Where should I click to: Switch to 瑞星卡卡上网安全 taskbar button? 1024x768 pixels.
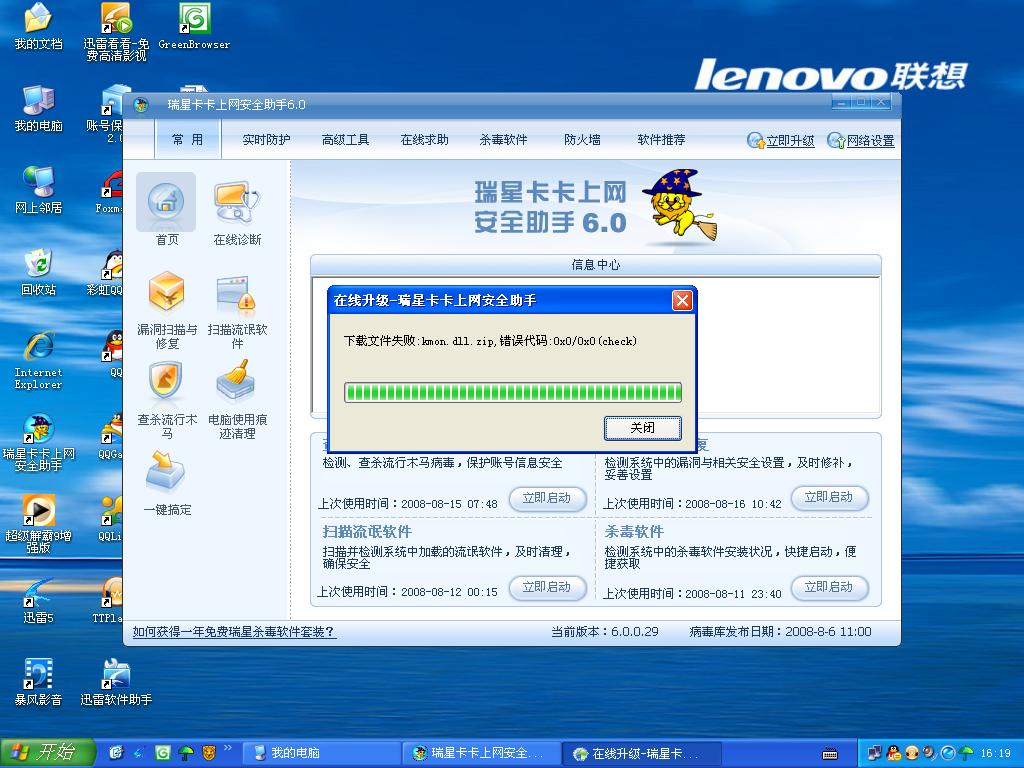coord(482,753)
